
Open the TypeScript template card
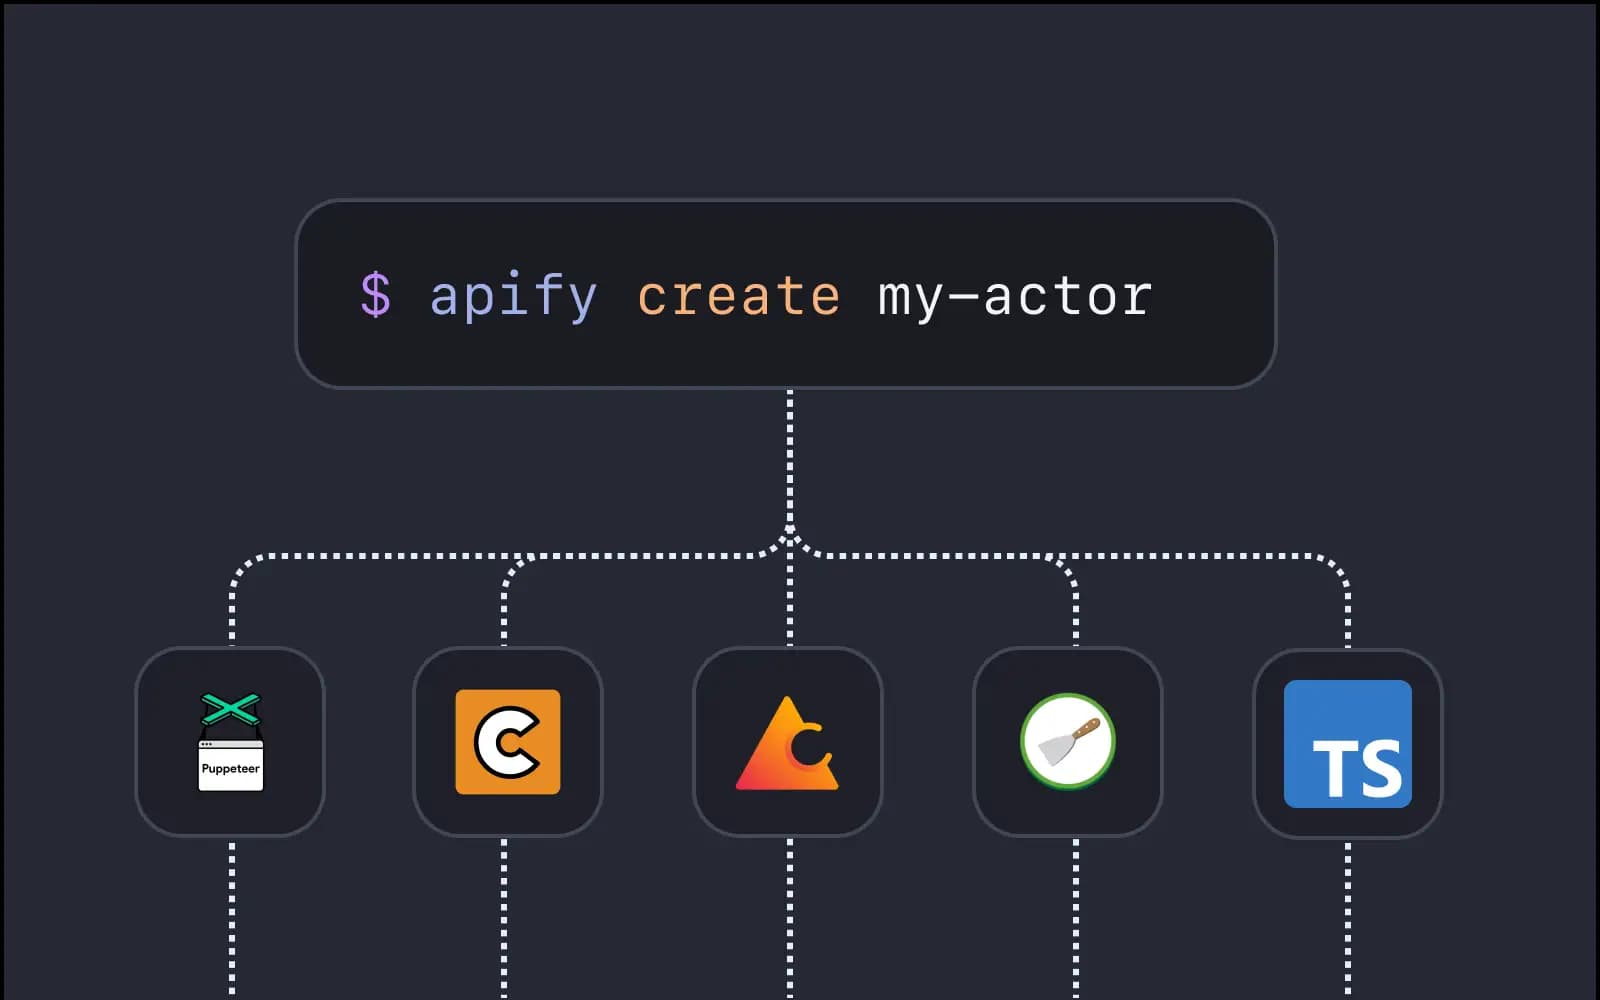(1348, 740)
